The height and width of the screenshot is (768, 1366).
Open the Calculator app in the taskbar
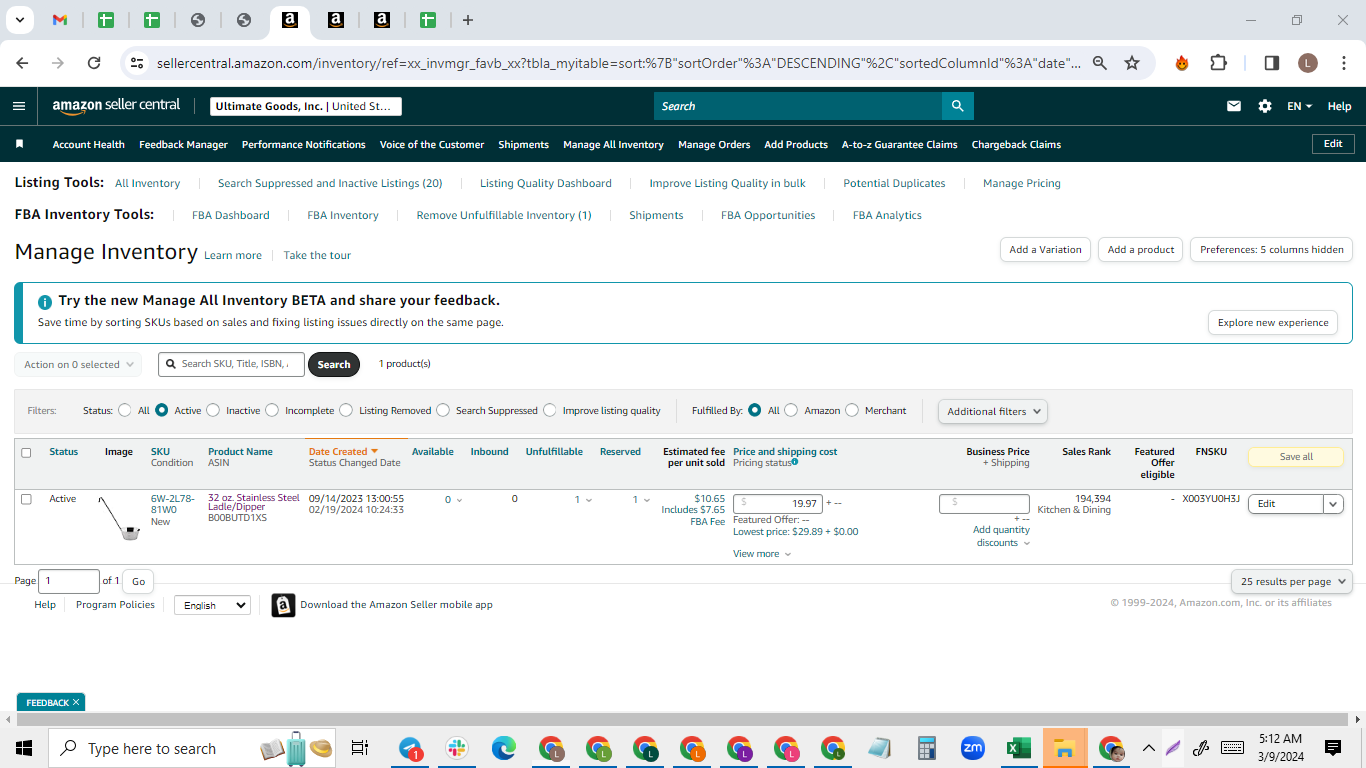tap(927, 748)
